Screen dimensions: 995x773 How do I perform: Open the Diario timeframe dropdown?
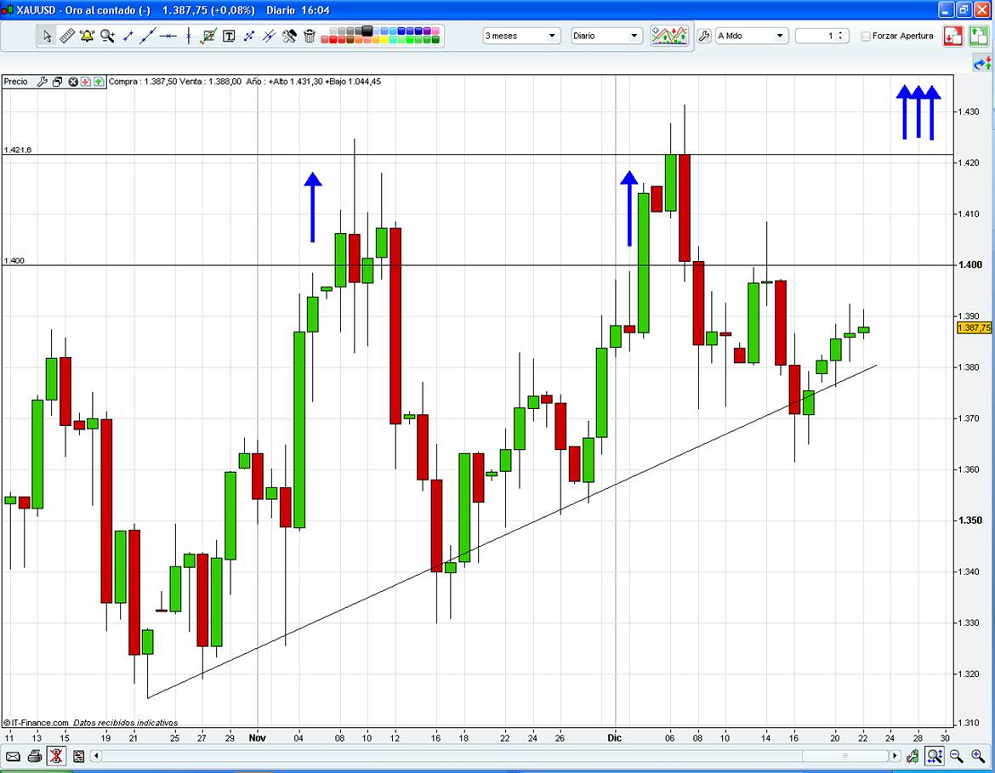[607, 36]
